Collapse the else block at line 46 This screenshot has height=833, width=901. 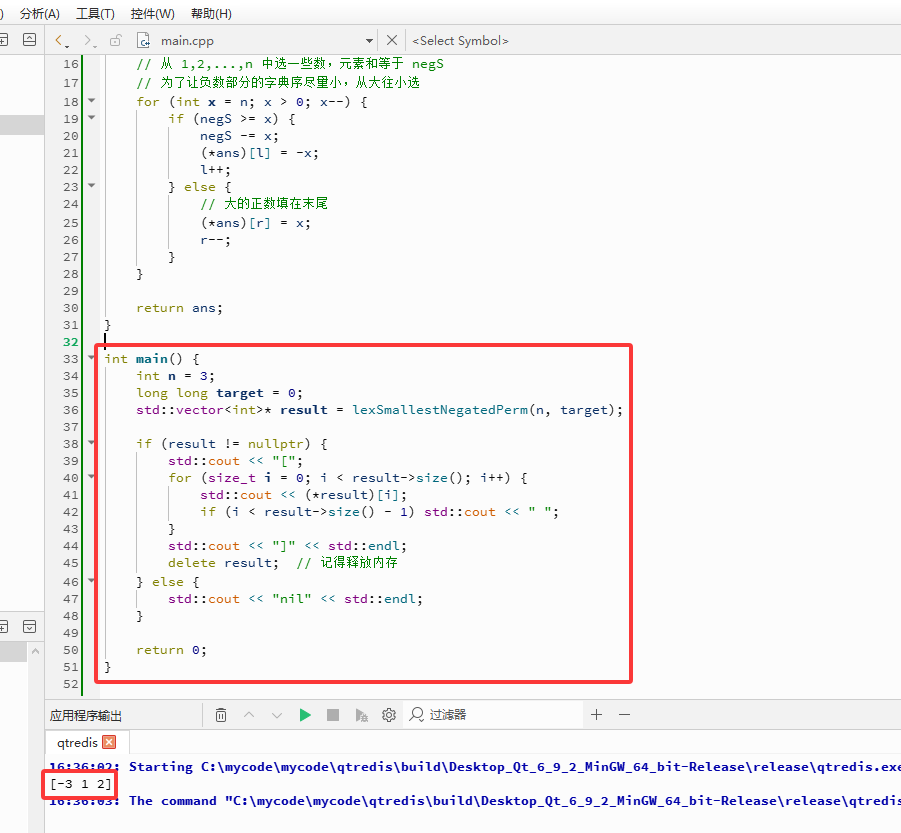[92, 581]
